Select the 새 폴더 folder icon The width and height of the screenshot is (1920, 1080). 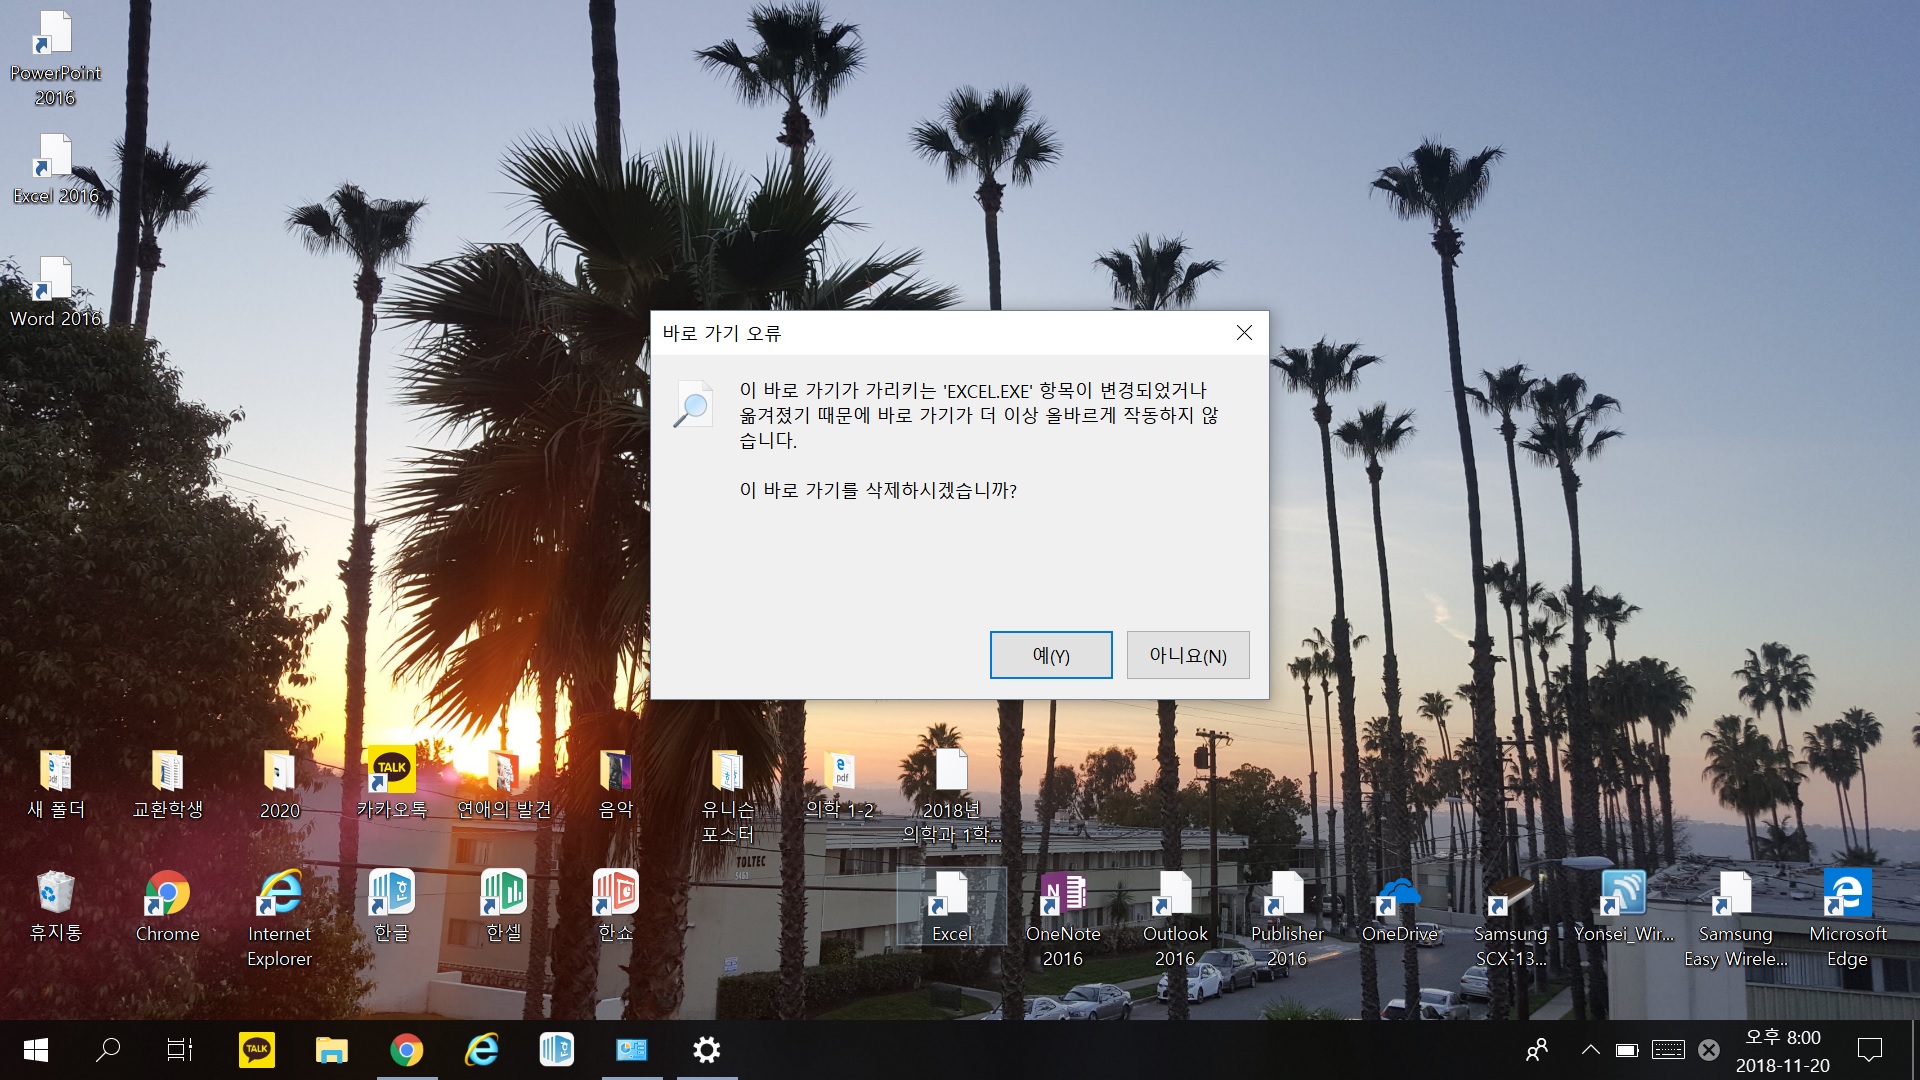coord(55,784)
